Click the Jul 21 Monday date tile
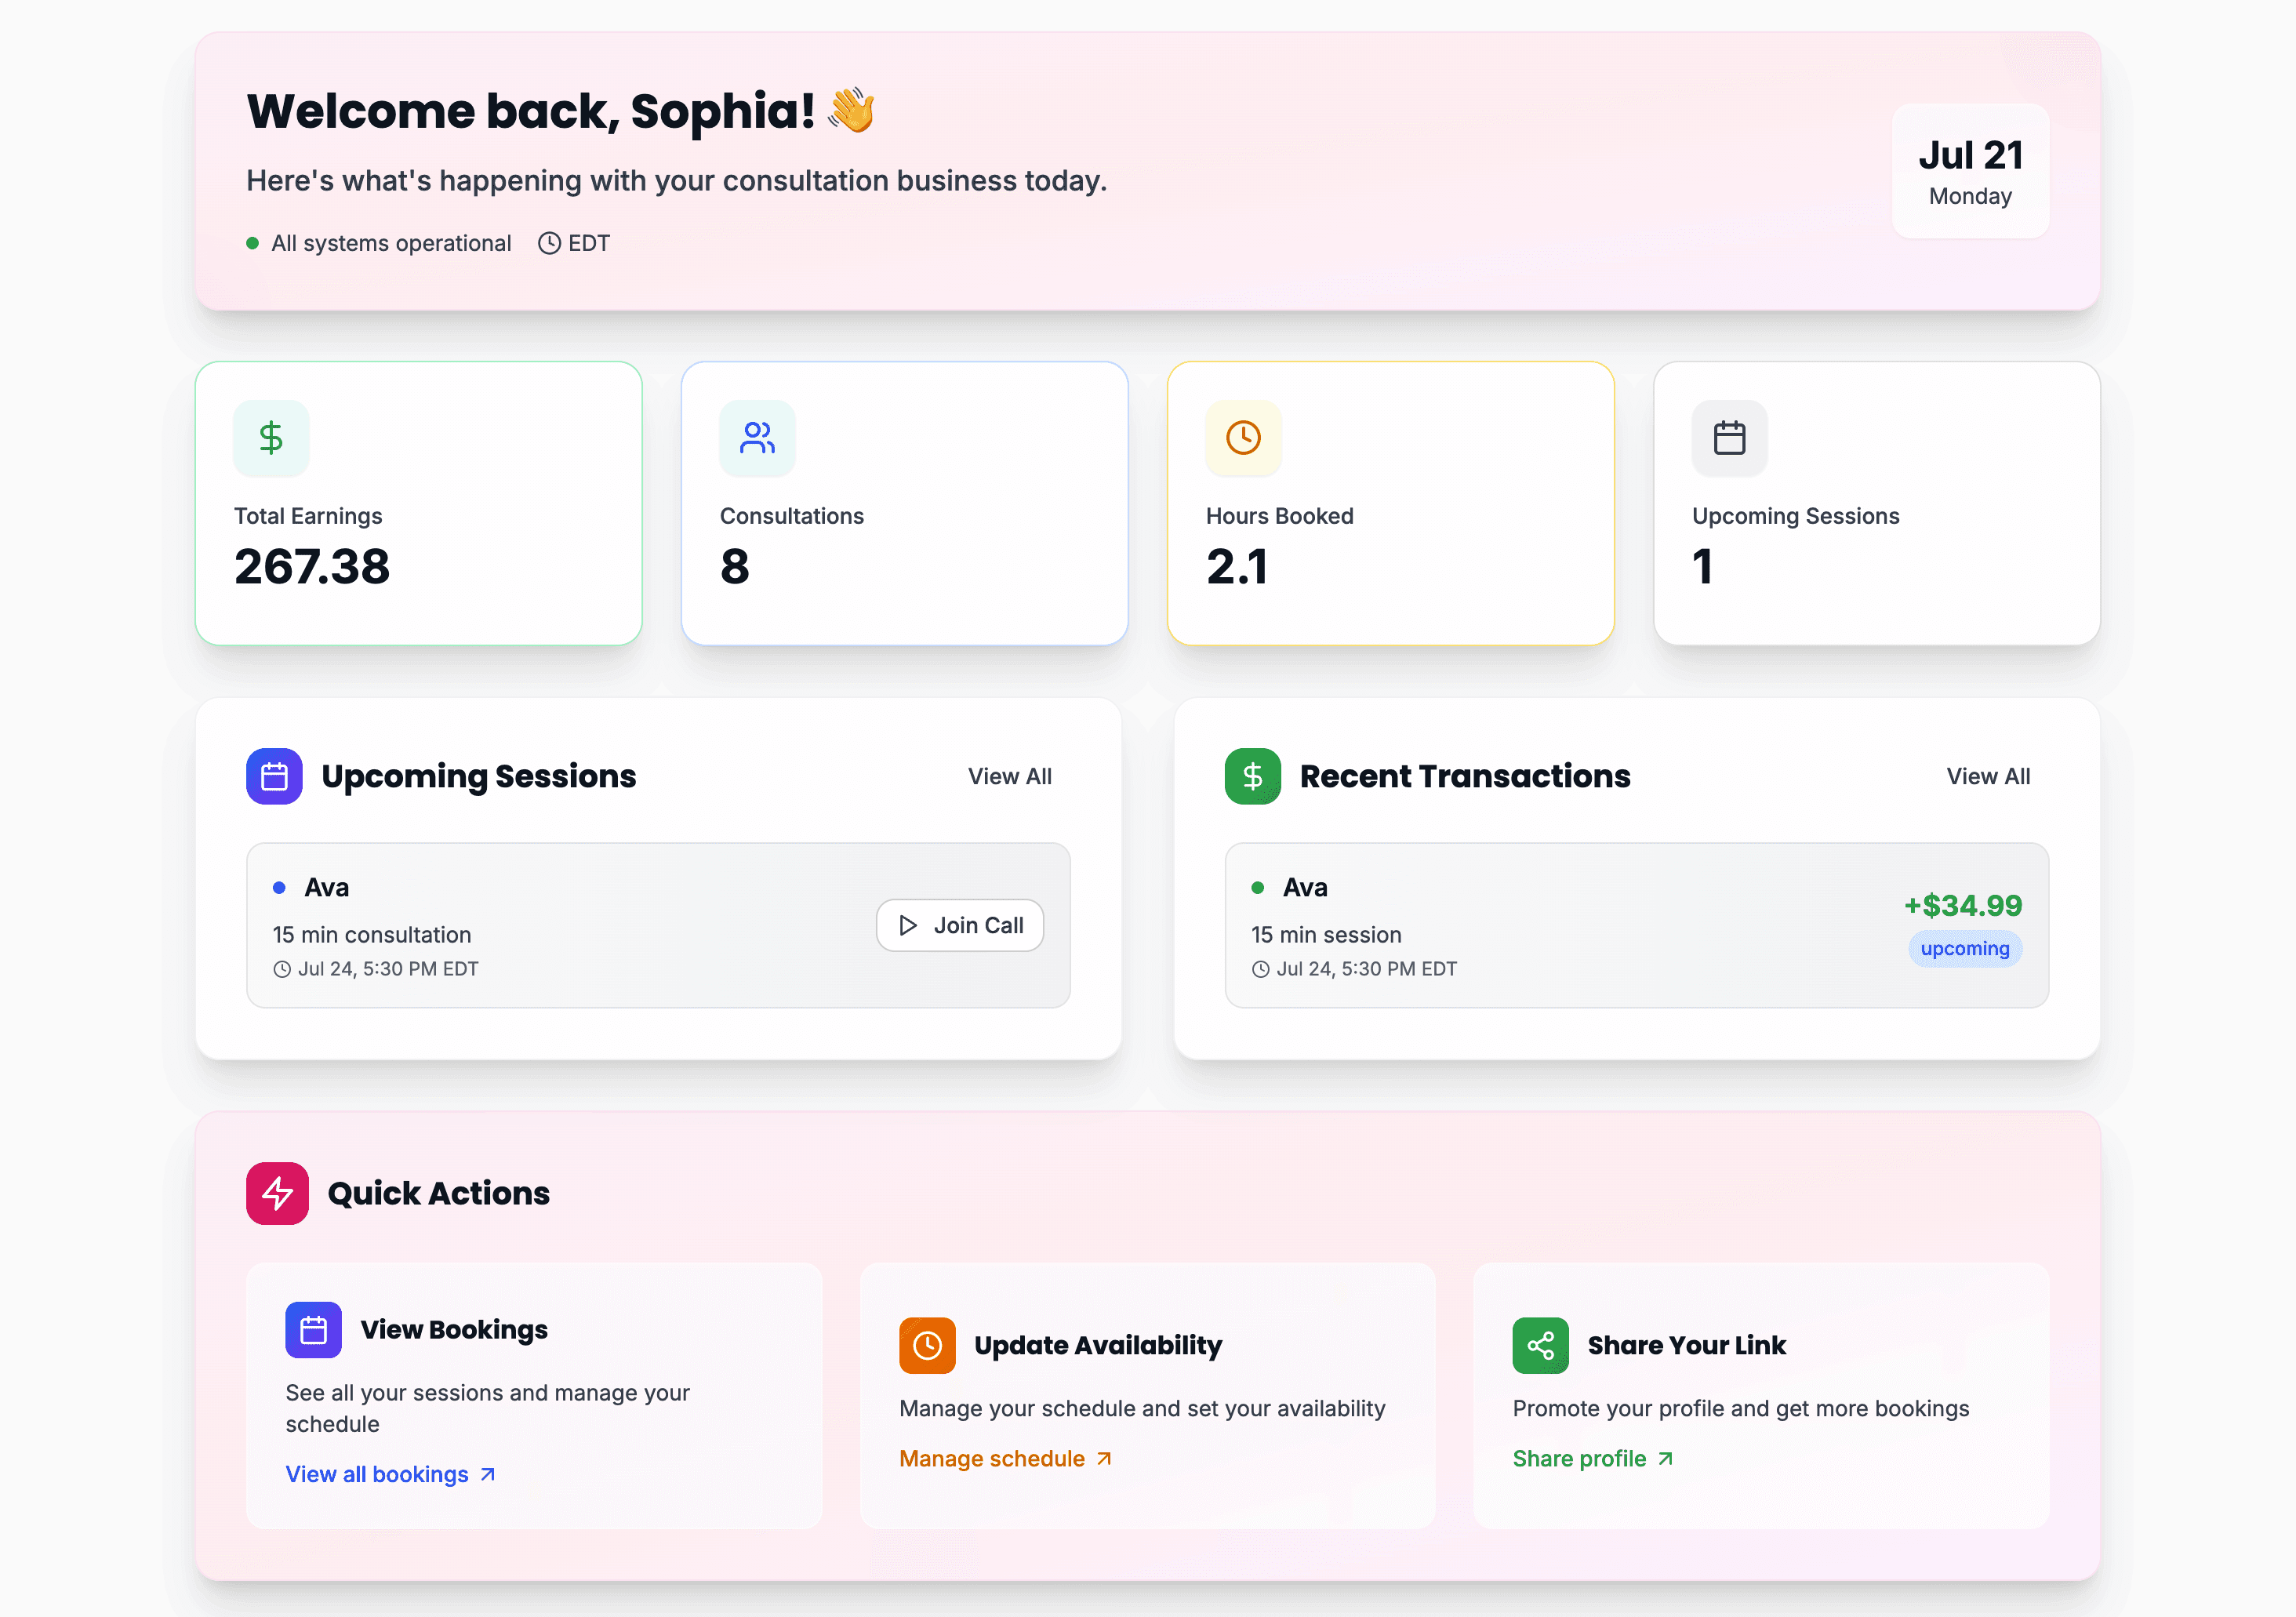Screen dimensions: 2296x1617 [x=1969, y=171]
